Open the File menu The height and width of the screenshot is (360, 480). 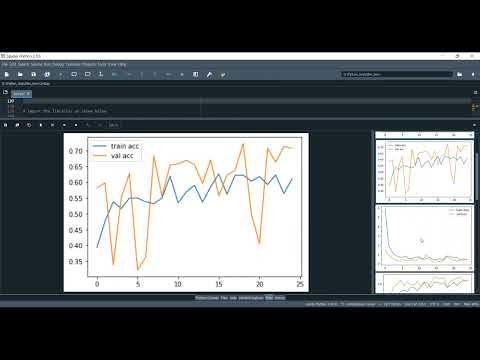[x=5, y=64]
